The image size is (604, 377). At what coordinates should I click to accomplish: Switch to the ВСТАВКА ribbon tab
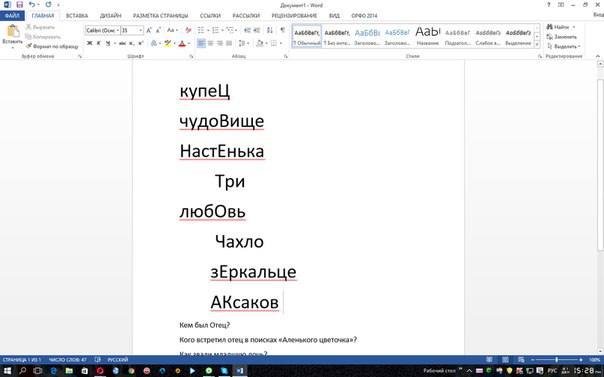click(77, 16)
